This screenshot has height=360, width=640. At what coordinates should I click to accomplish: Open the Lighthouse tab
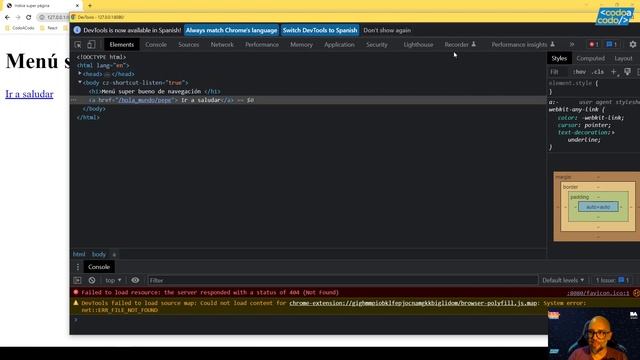point(418,44)
